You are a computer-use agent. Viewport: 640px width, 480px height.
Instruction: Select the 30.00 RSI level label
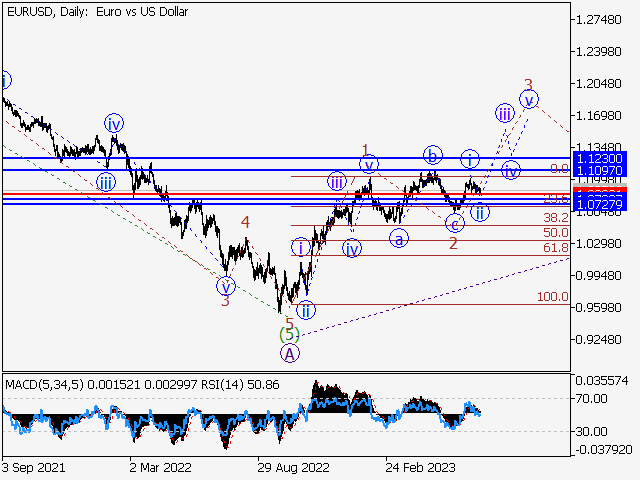pyautogui.click(x=592, y=431)
